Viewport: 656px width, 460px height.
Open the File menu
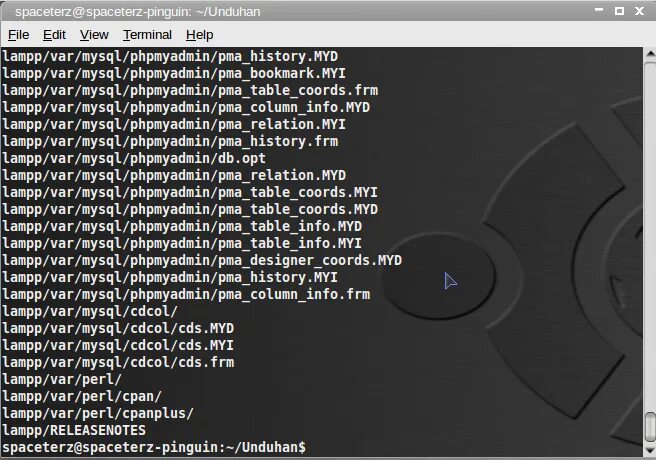tap(18, 35)
